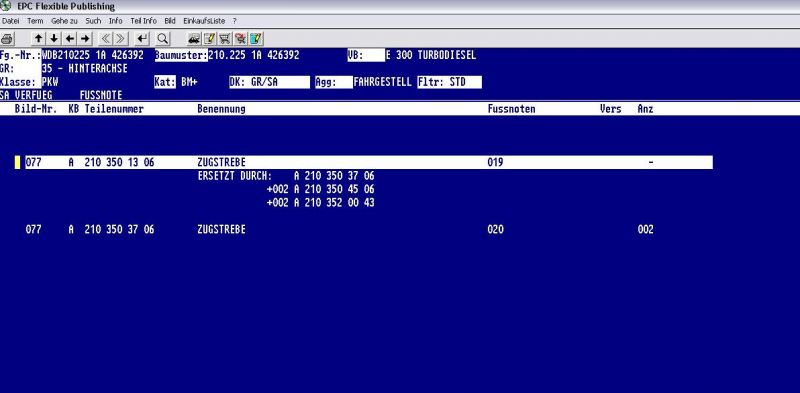Click E 300 TURBODIESEL text
This screenshot has width=800, height=393.
click(431, 55)
